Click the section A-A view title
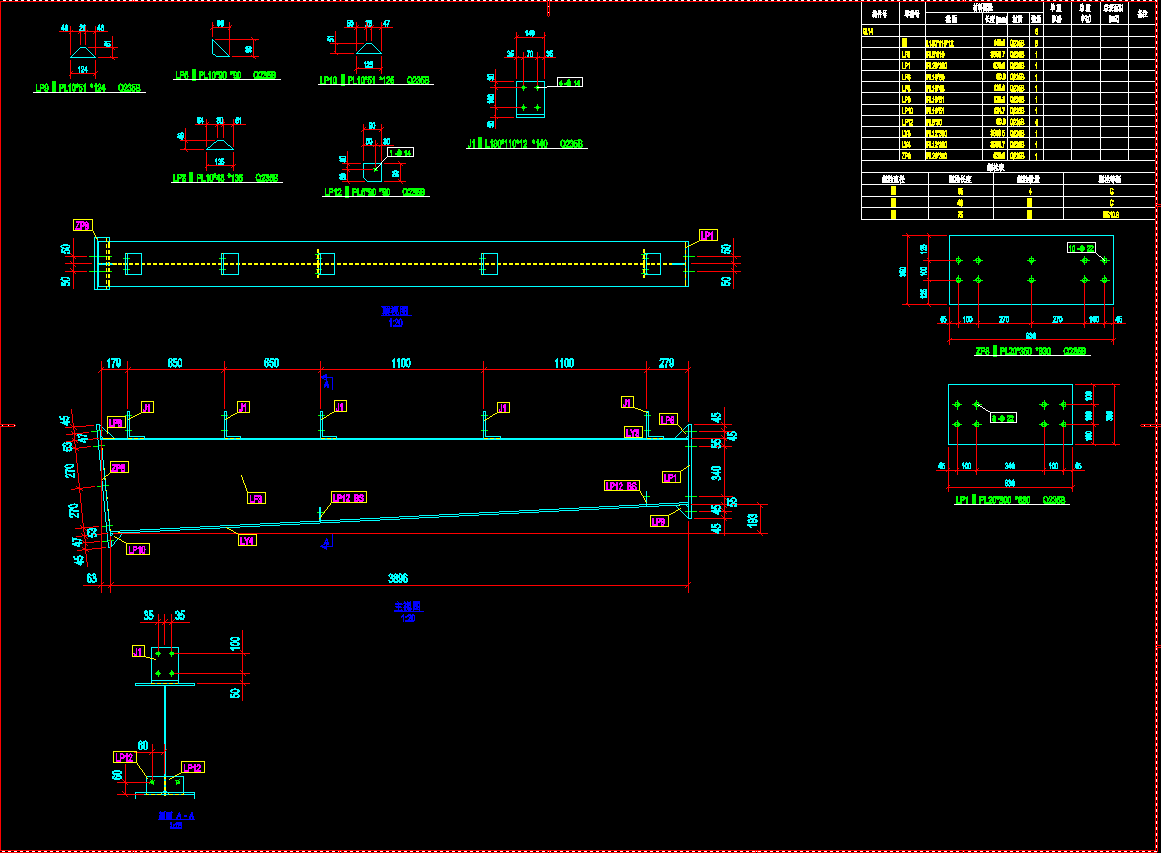Screen dimensions: 1161x853 [176, 816]
